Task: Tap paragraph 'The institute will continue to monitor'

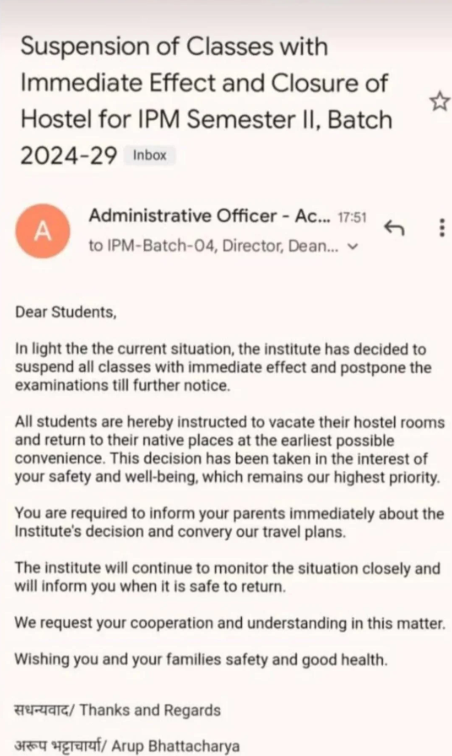Action: pyautogui.click(x=227, y=577)
